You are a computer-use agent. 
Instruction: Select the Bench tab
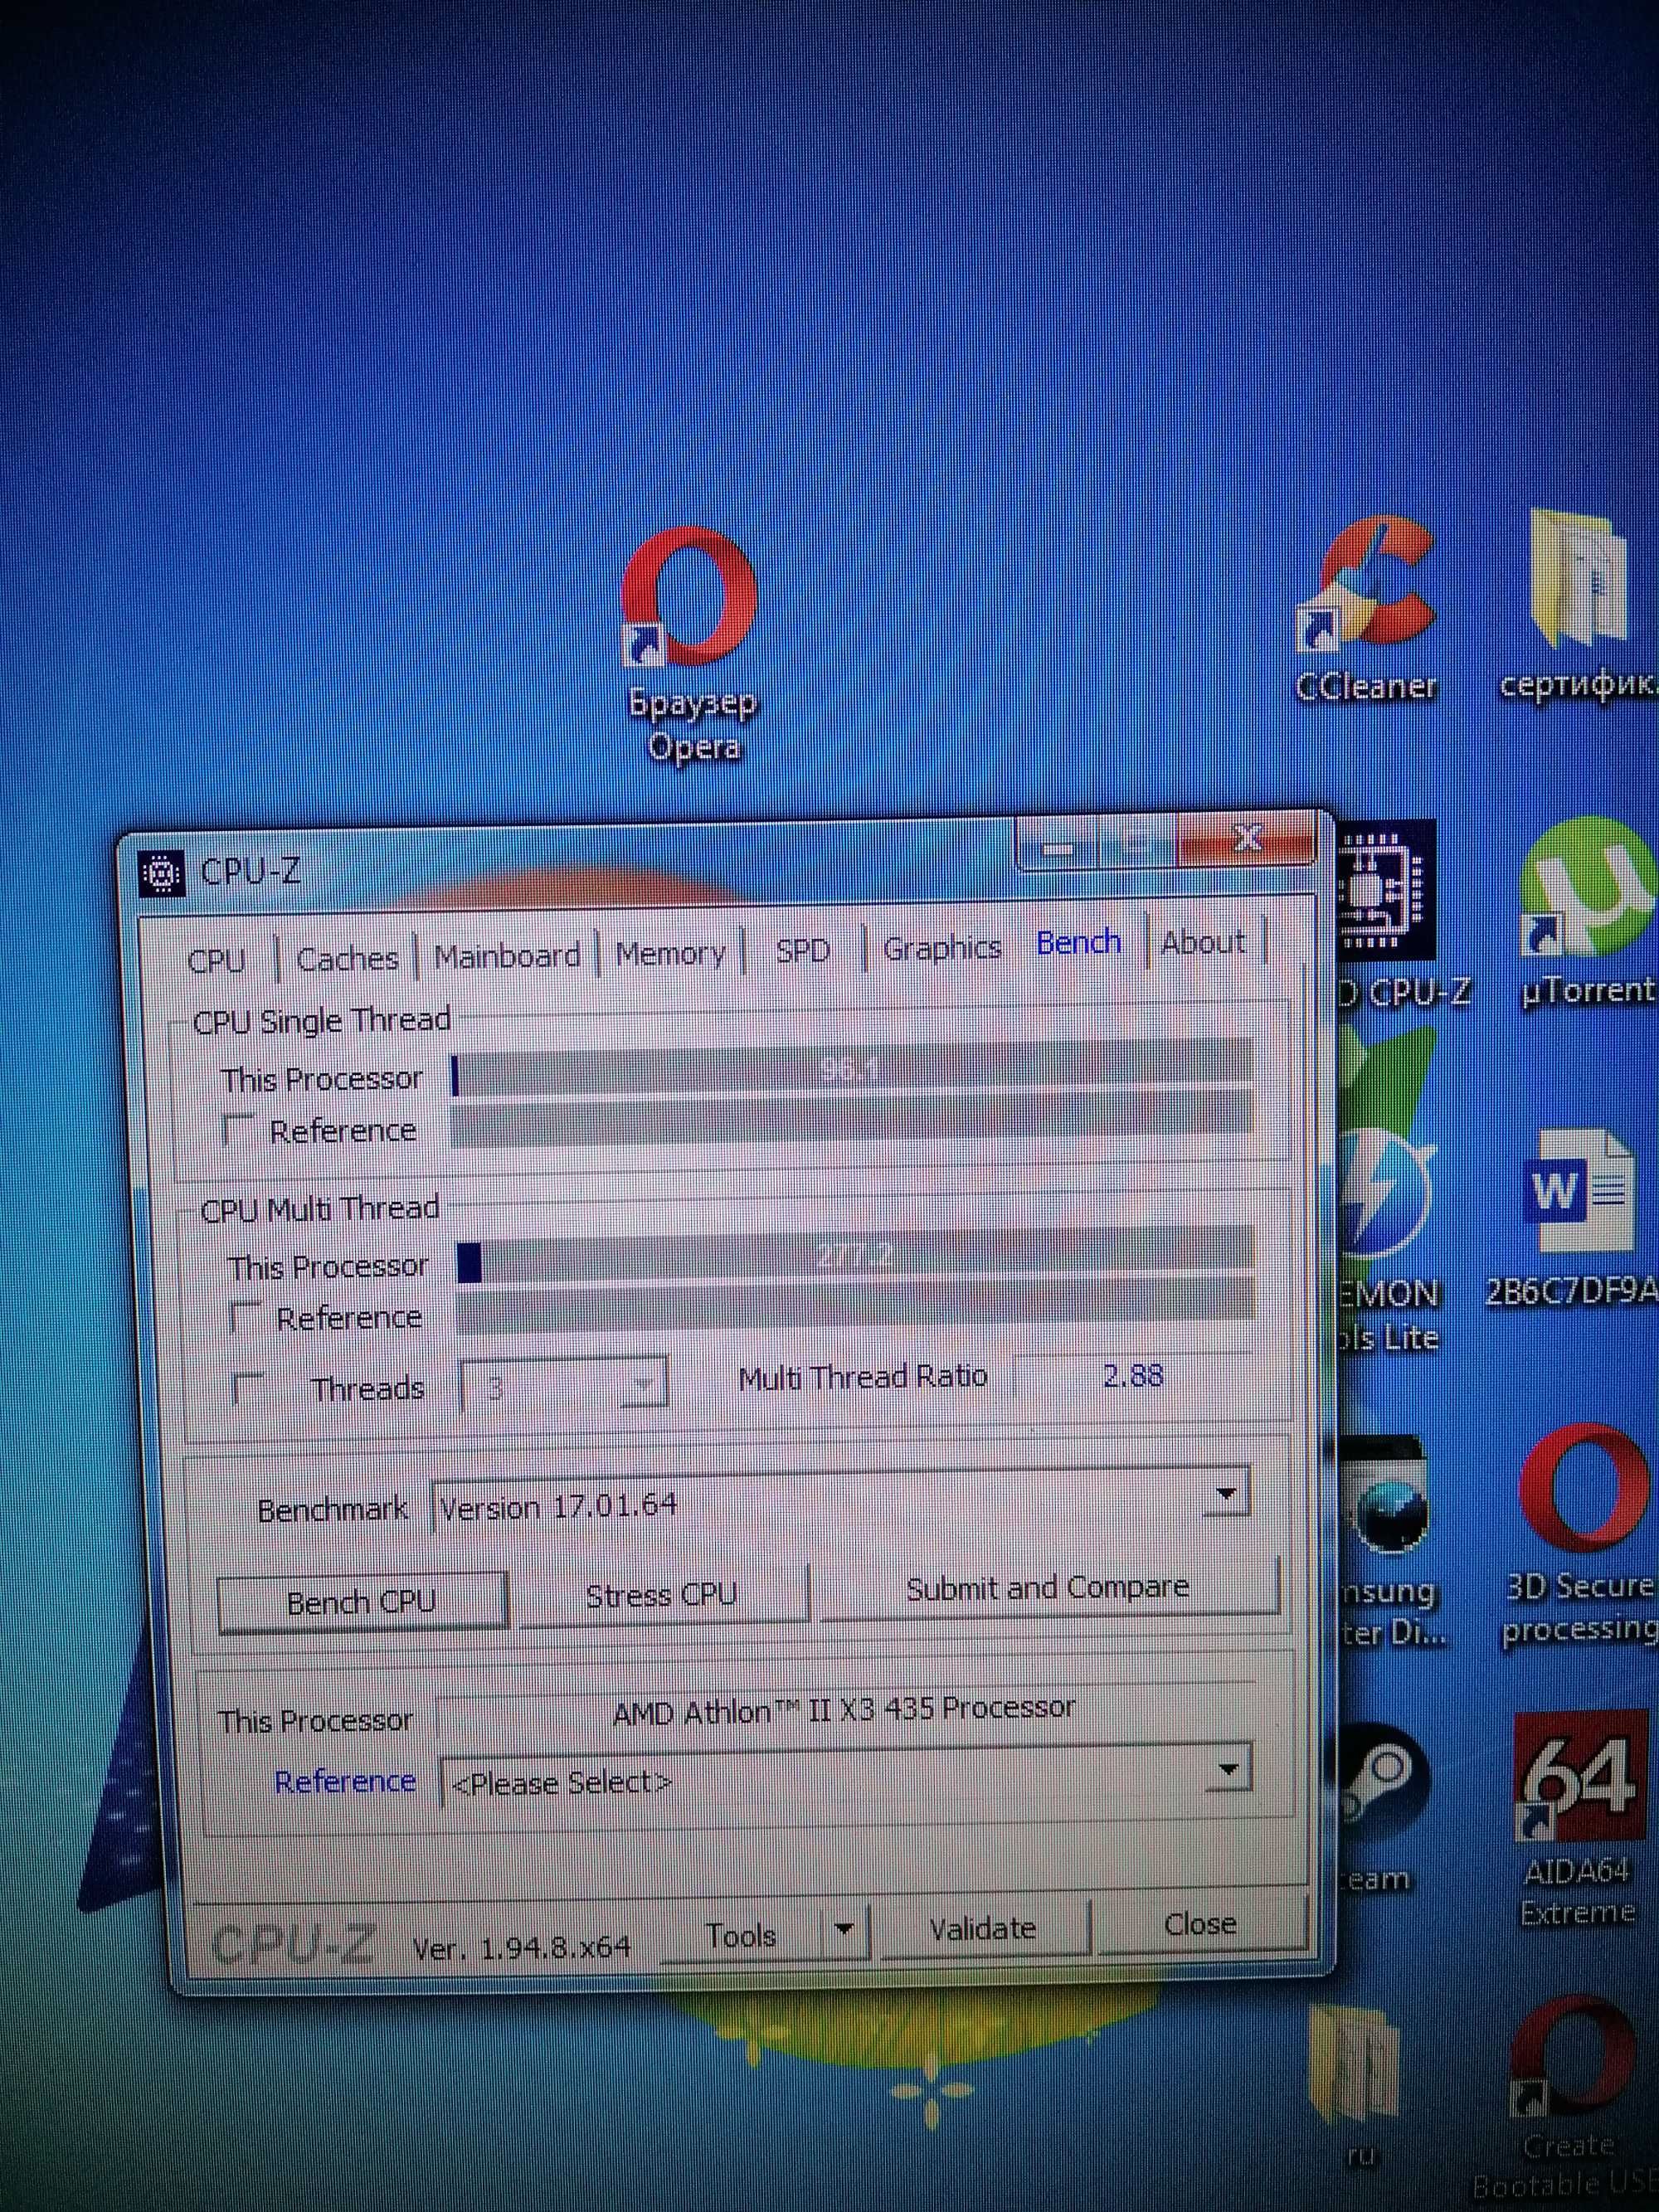pyautogui.click(x=1078, y=943)
